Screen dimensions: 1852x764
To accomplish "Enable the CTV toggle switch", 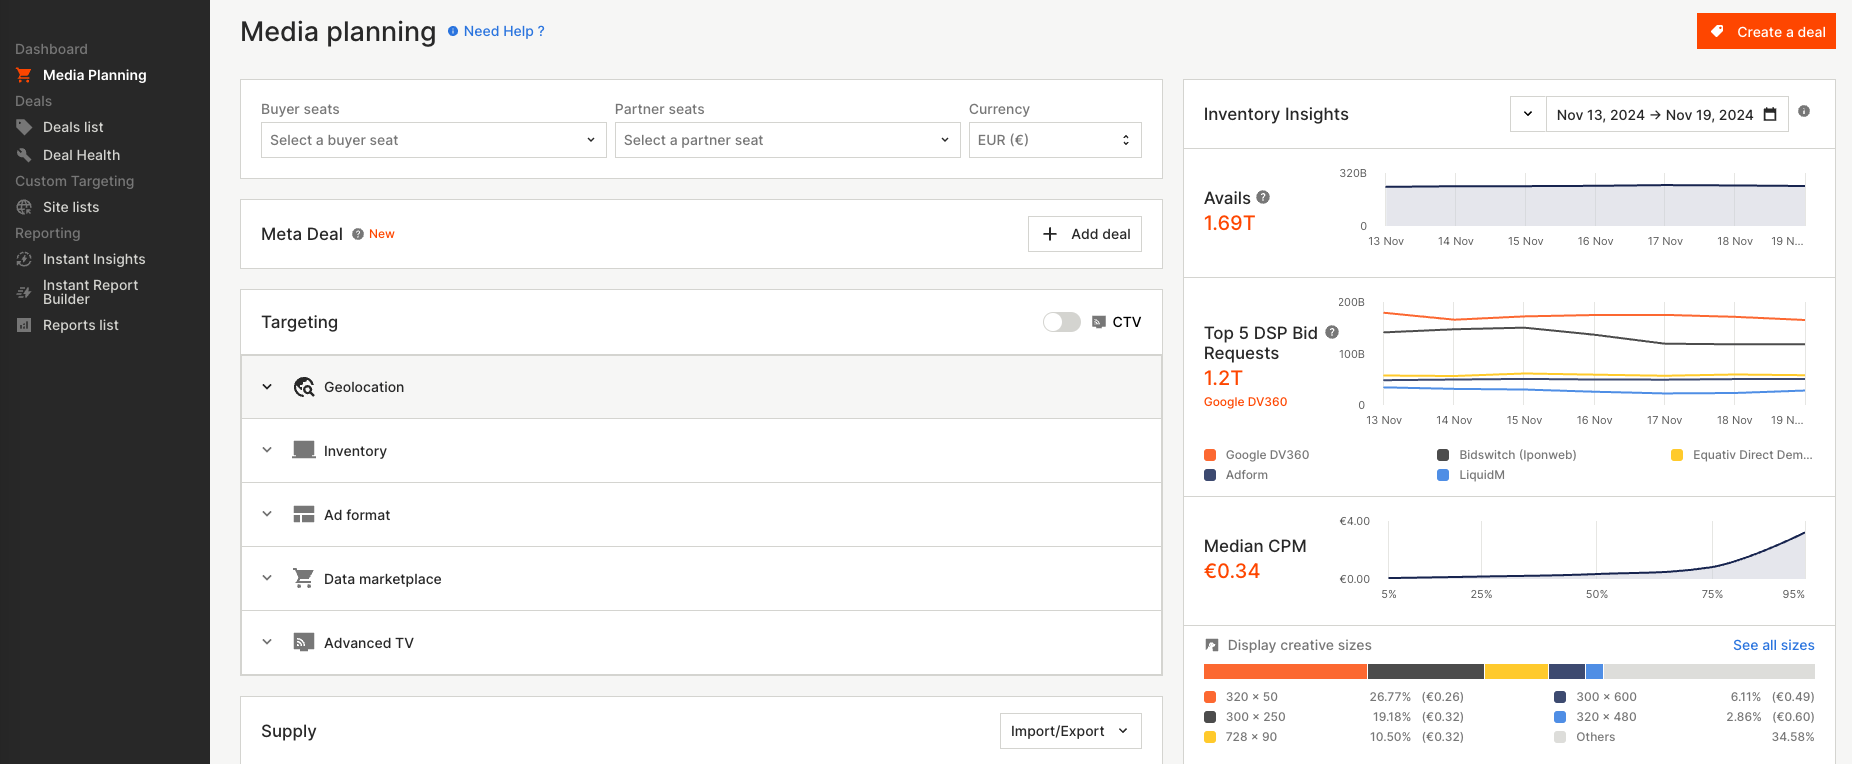I will tap(1061, 322).
